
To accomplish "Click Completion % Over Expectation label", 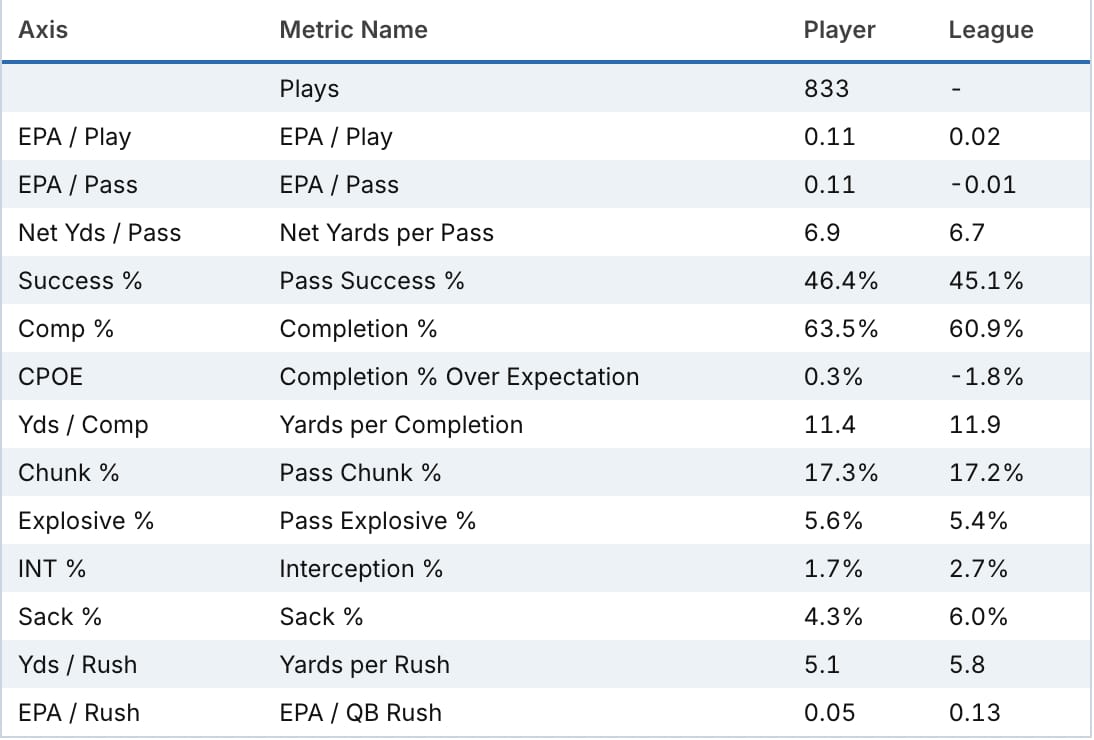I will point(459,377).
